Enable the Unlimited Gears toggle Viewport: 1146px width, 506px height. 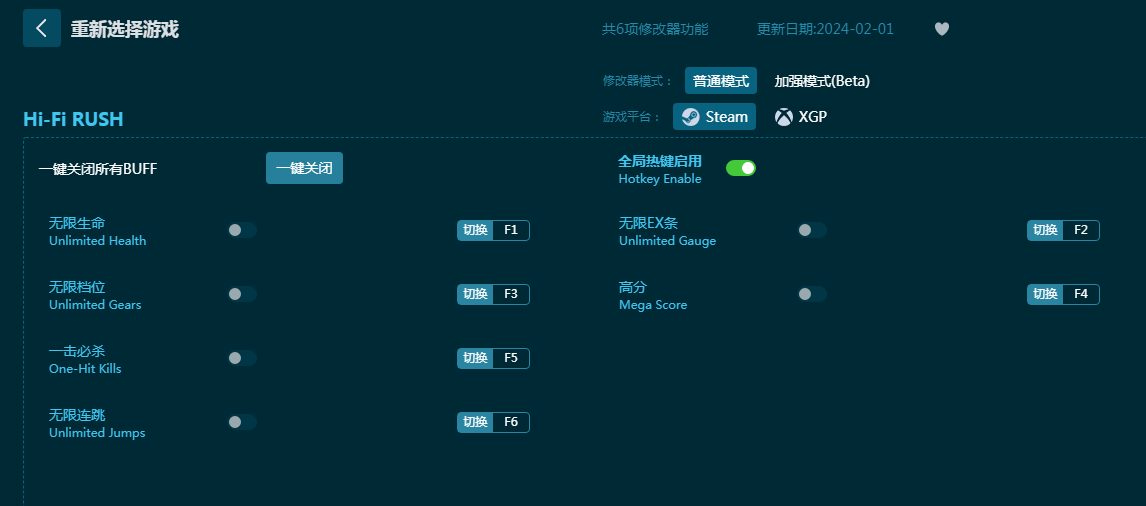point(242,294)
